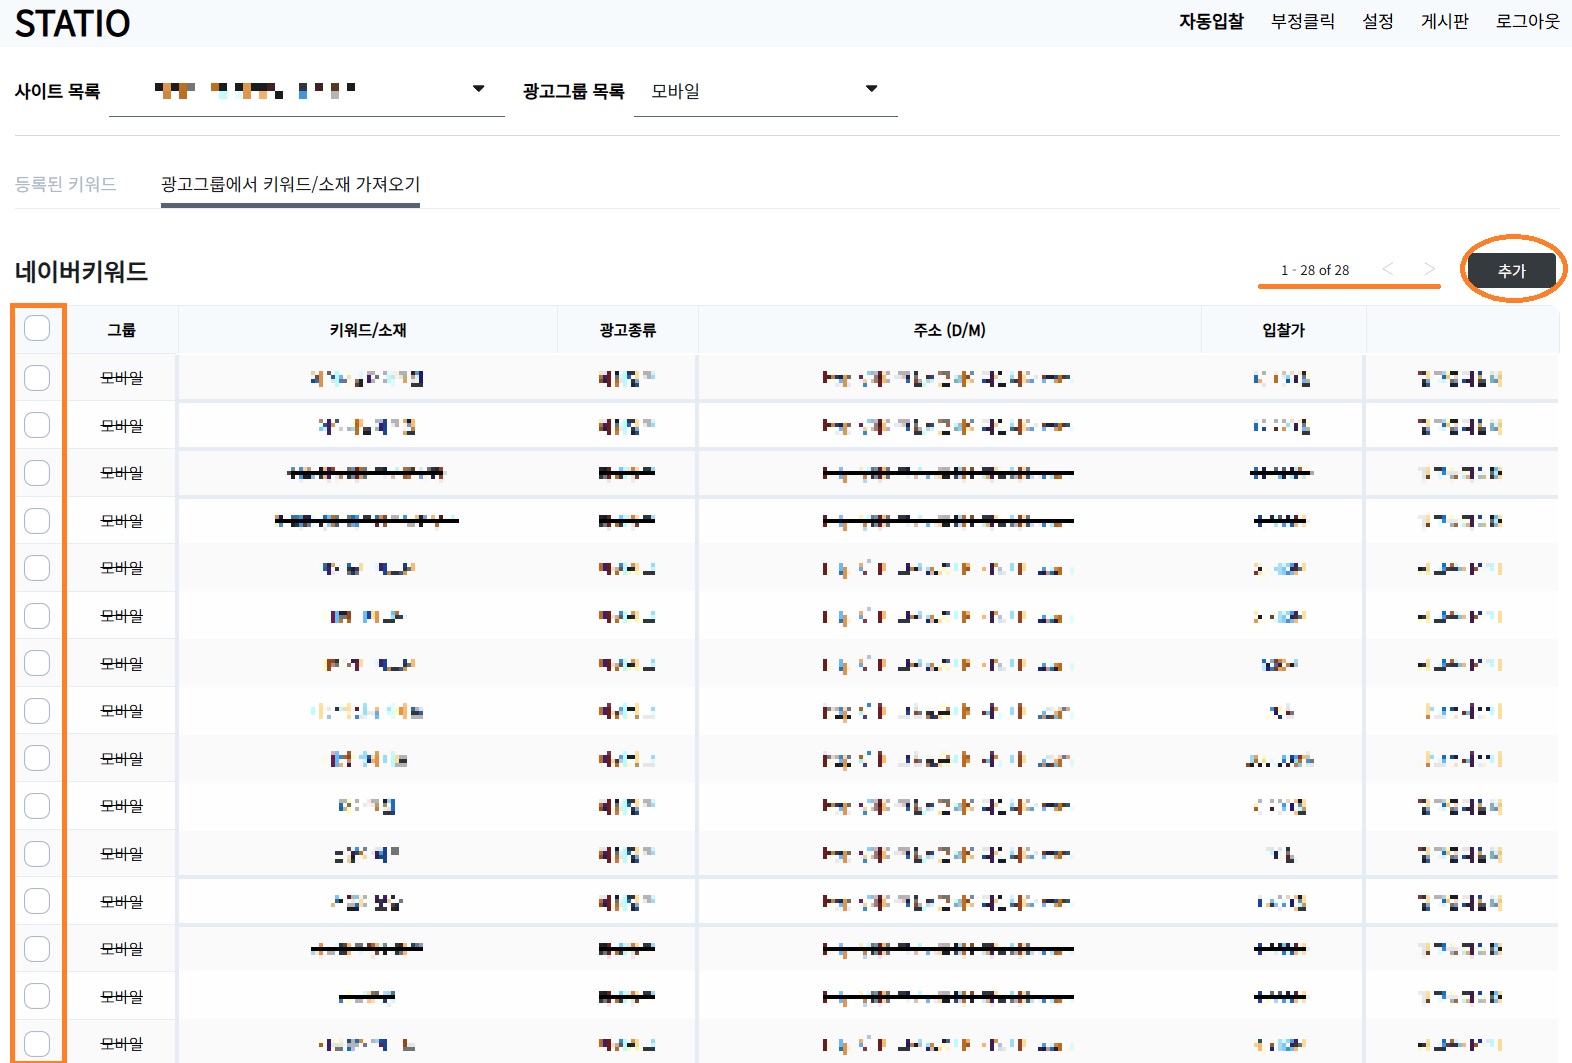Open the 광고그룹 목록 dropdown arrow
The width and height of the screenshot is (1572, 1063).
[x=871, y=89]
